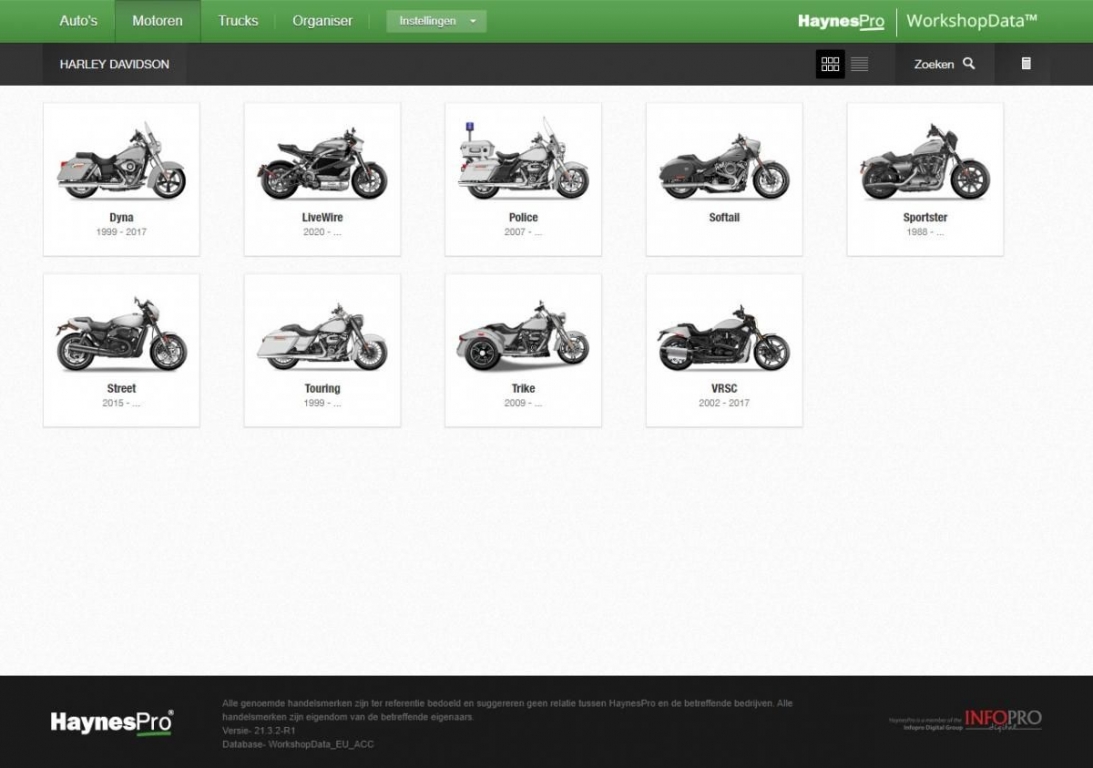This screenshot has height=768, width=1093.
Task: Click the Database WorkshopData_EU_ACC text
Action: [x=298, y=744]
